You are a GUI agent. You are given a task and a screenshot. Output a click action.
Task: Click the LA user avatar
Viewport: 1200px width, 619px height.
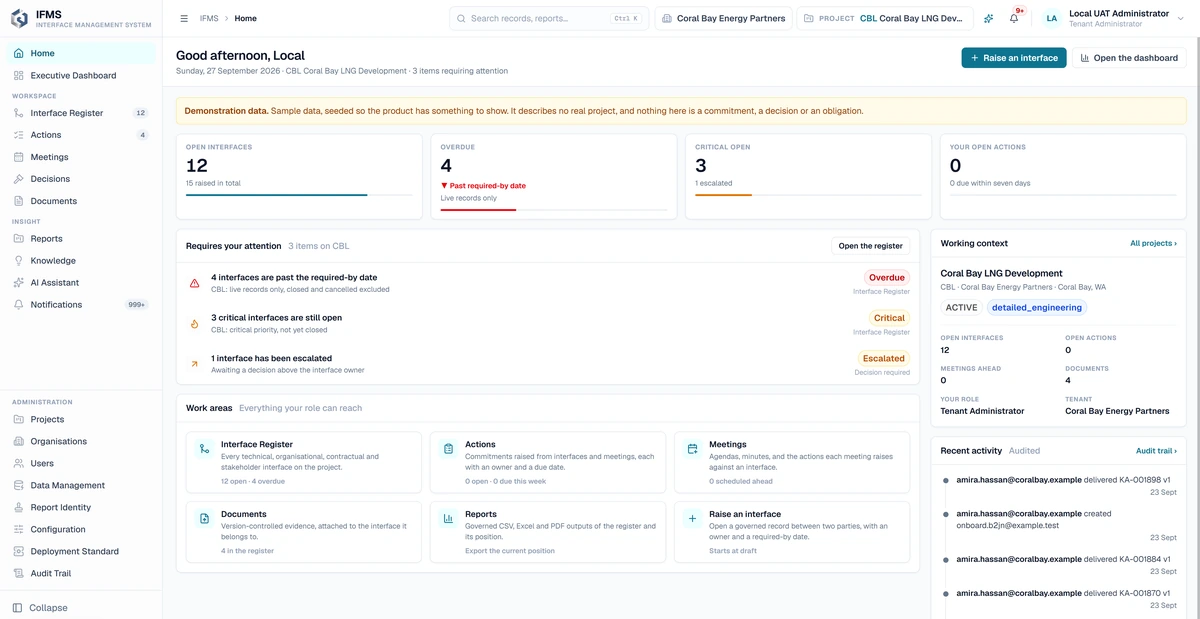click(1052, 18)
